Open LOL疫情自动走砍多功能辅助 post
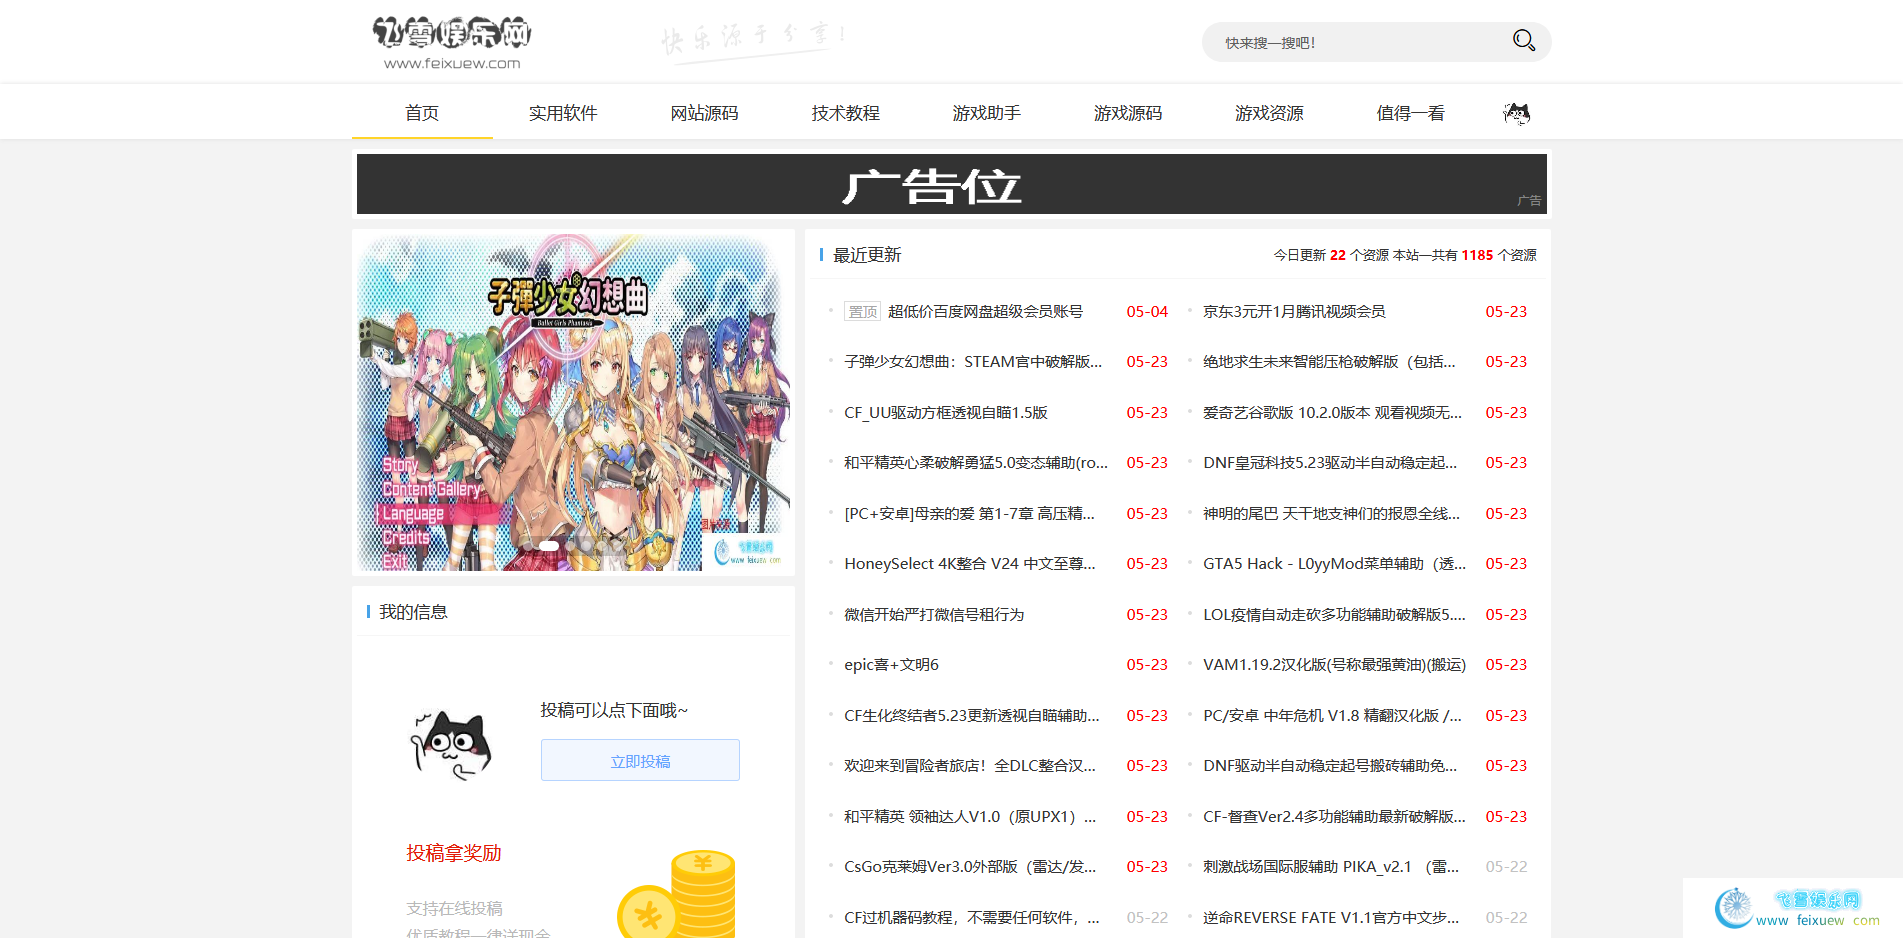 click(1334, 614)
